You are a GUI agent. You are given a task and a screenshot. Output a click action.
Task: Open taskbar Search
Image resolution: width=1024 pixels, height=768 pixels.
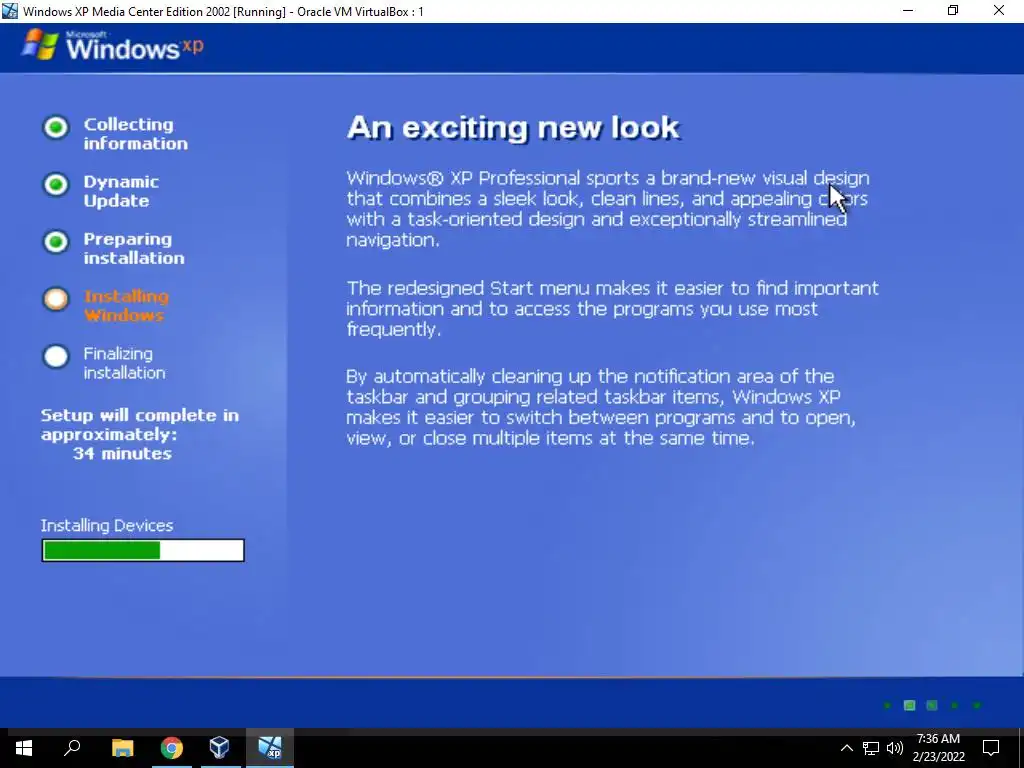click(x=72, y=748)
